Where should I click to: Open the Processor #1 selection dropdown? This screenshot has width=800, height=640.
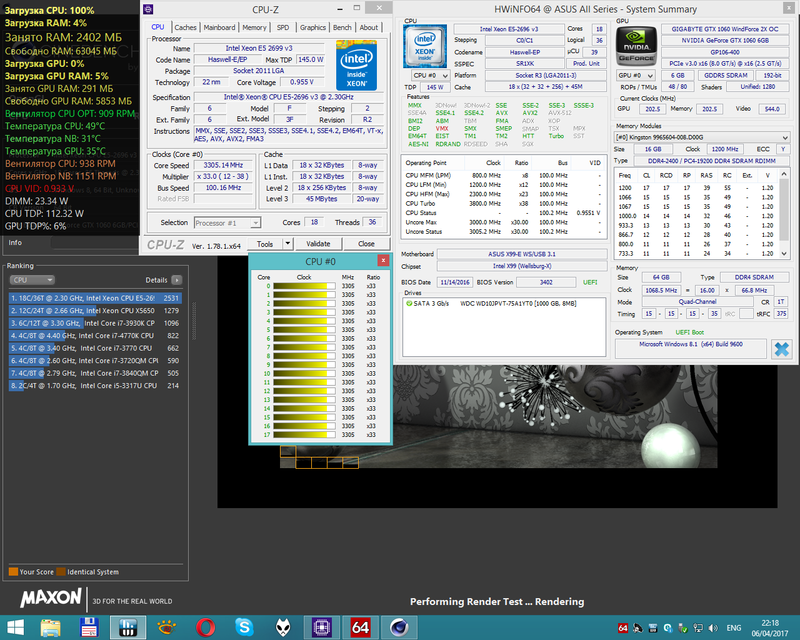tap(228, 223)
